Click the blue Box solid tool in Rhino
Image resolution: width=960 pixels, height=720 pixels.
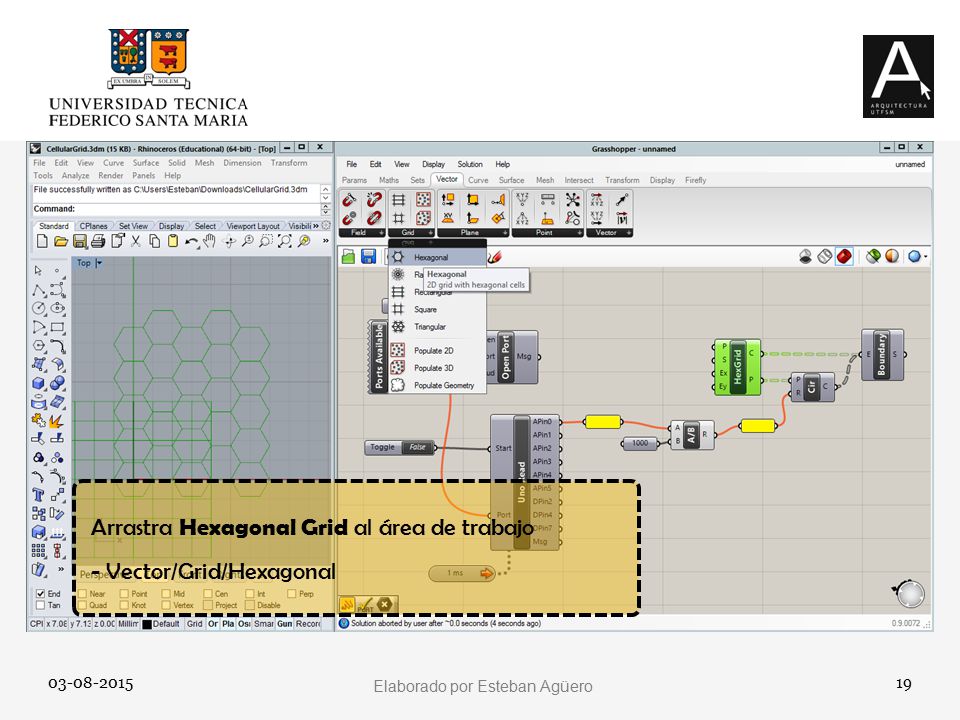coord(39,383)
